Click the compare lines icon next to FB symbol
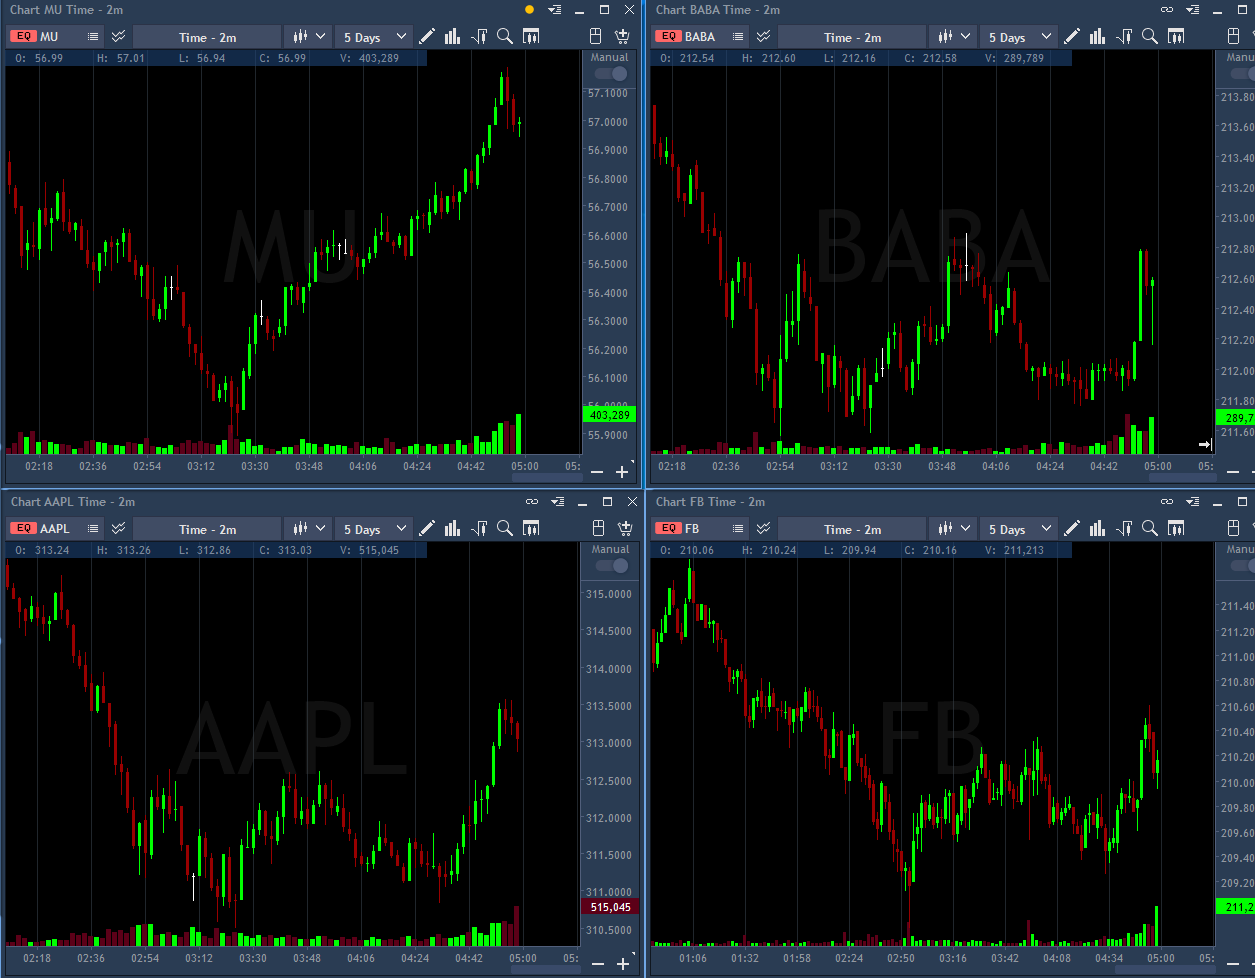1255x978 pixels. click(x=763, y=529)
